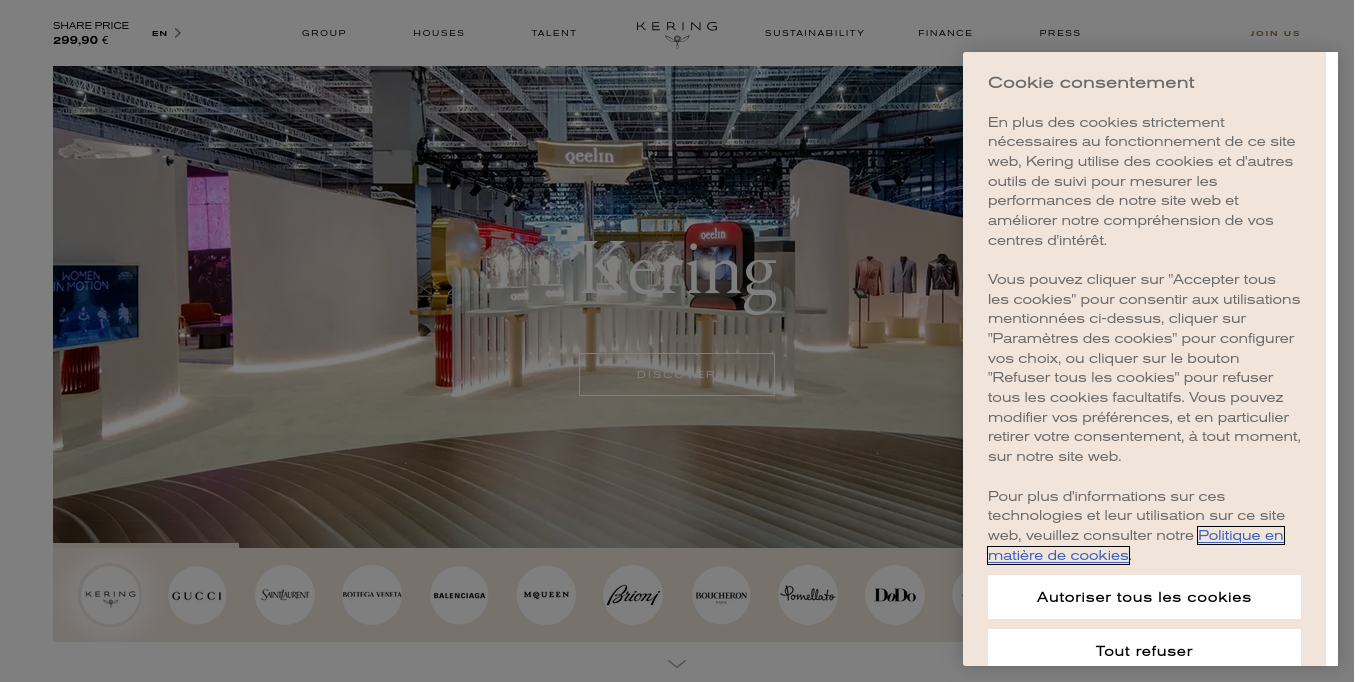Click the scroll-down chevron below the carousel
This screenshot has width=1366, height=682.
[677, 663]
